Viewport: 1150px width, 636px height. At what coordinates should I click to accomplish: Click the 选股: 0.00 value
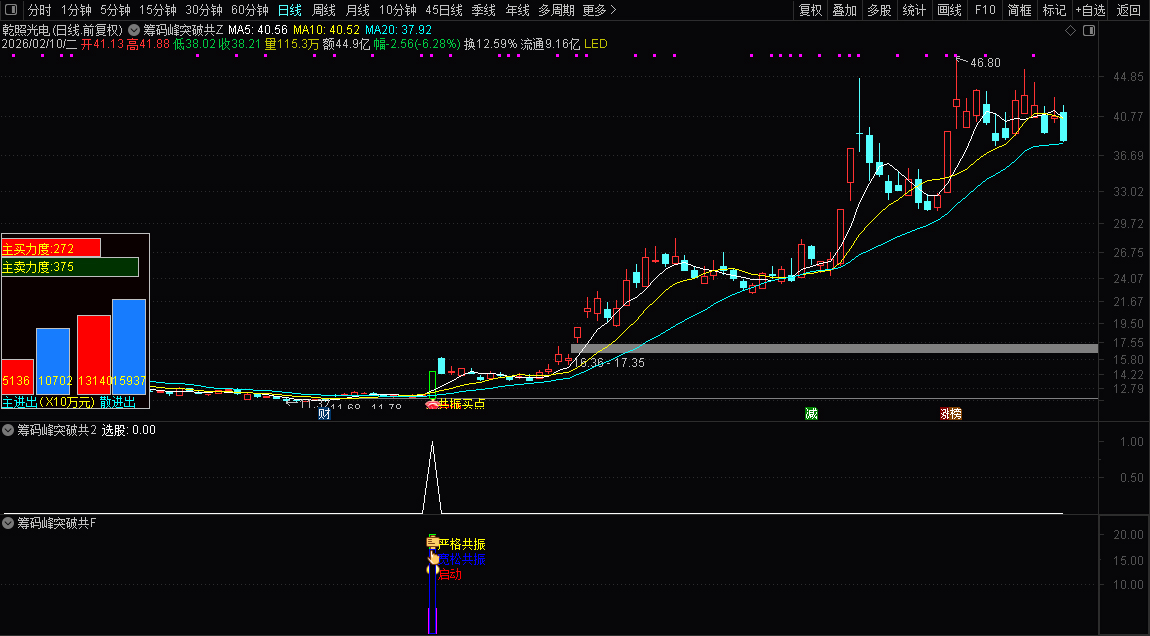point(128,430)
